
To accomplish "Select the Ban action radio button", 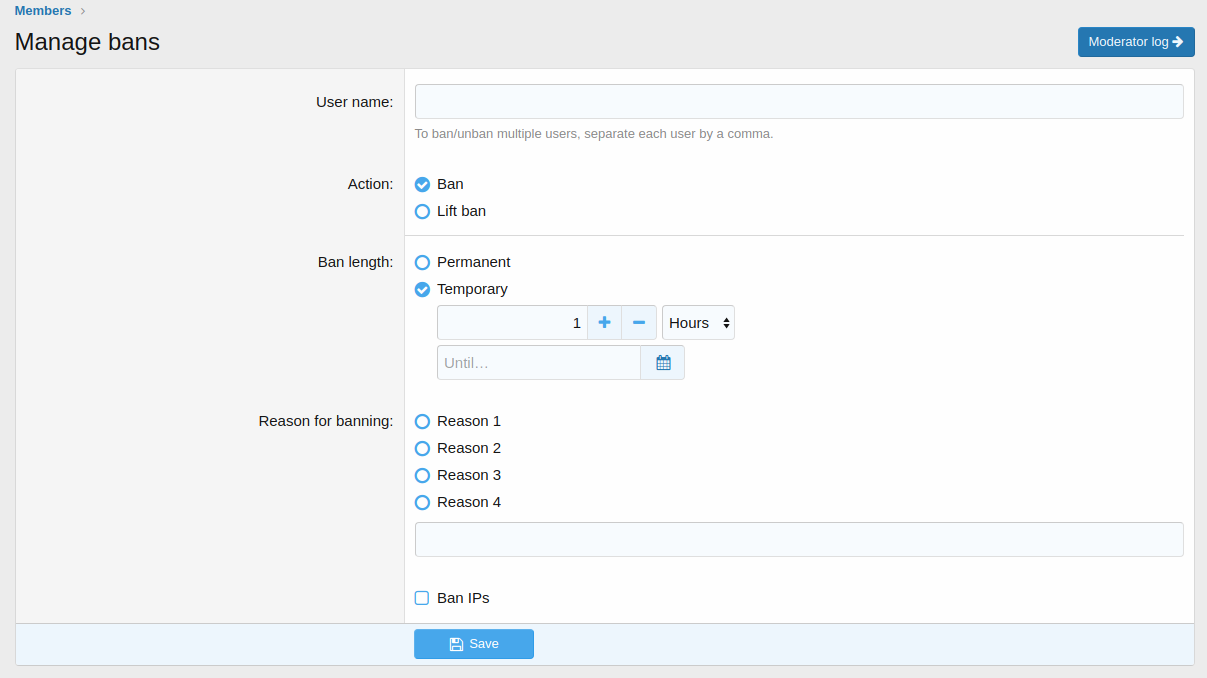I will click(x=423, y=184).
